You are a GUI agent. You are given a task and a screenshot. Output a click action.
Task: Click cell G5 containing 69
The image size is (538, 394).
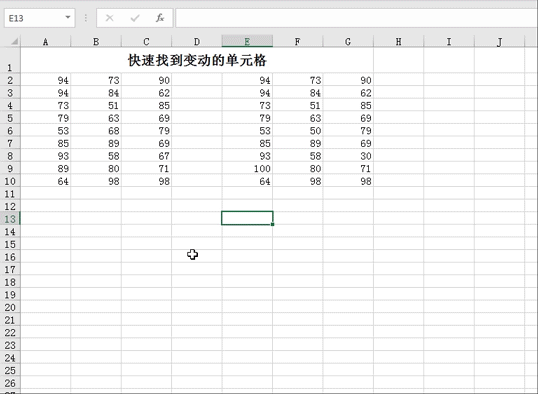348,118
